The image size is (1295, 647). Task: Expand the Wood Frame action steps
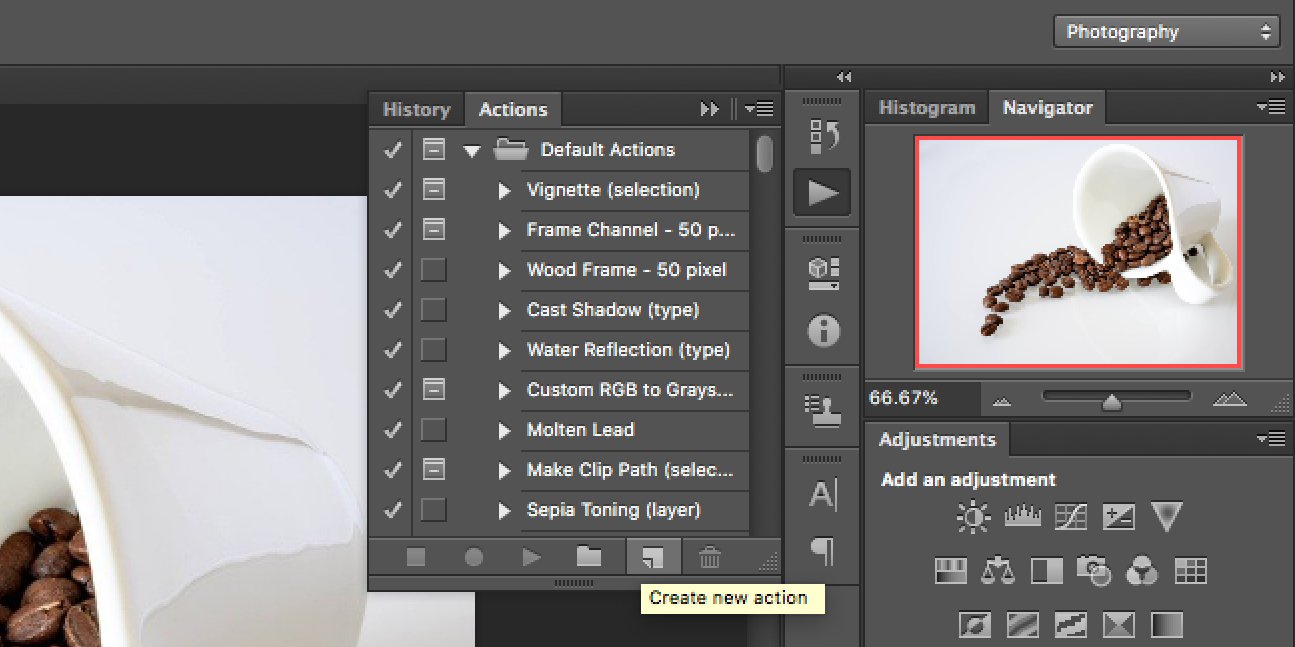[x=504, y=270]
